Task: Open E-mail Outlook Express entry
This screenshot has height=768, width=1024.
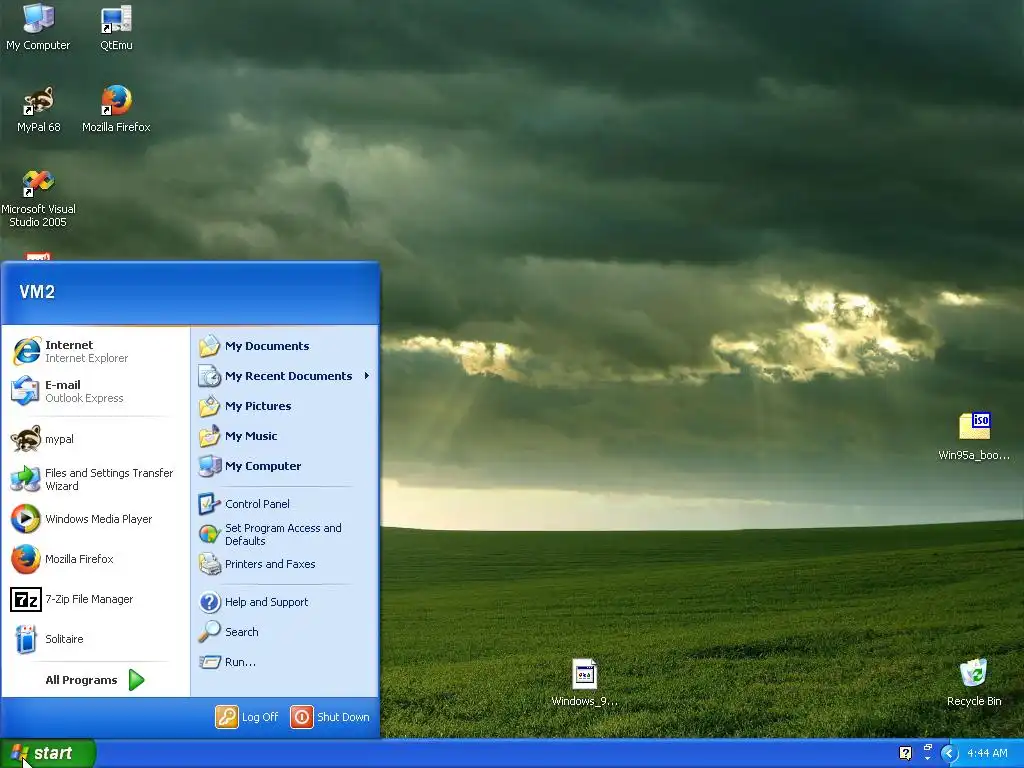Action: [95, 391]
